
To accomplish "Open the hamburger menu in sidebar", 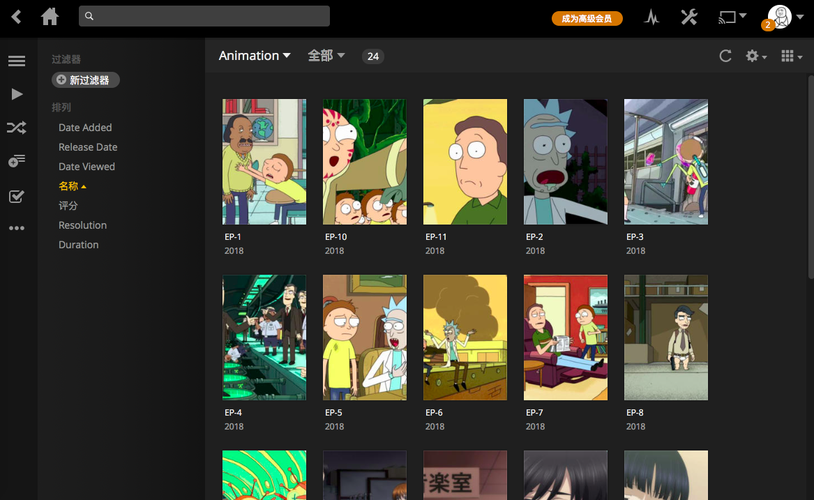I will point(16,61).
